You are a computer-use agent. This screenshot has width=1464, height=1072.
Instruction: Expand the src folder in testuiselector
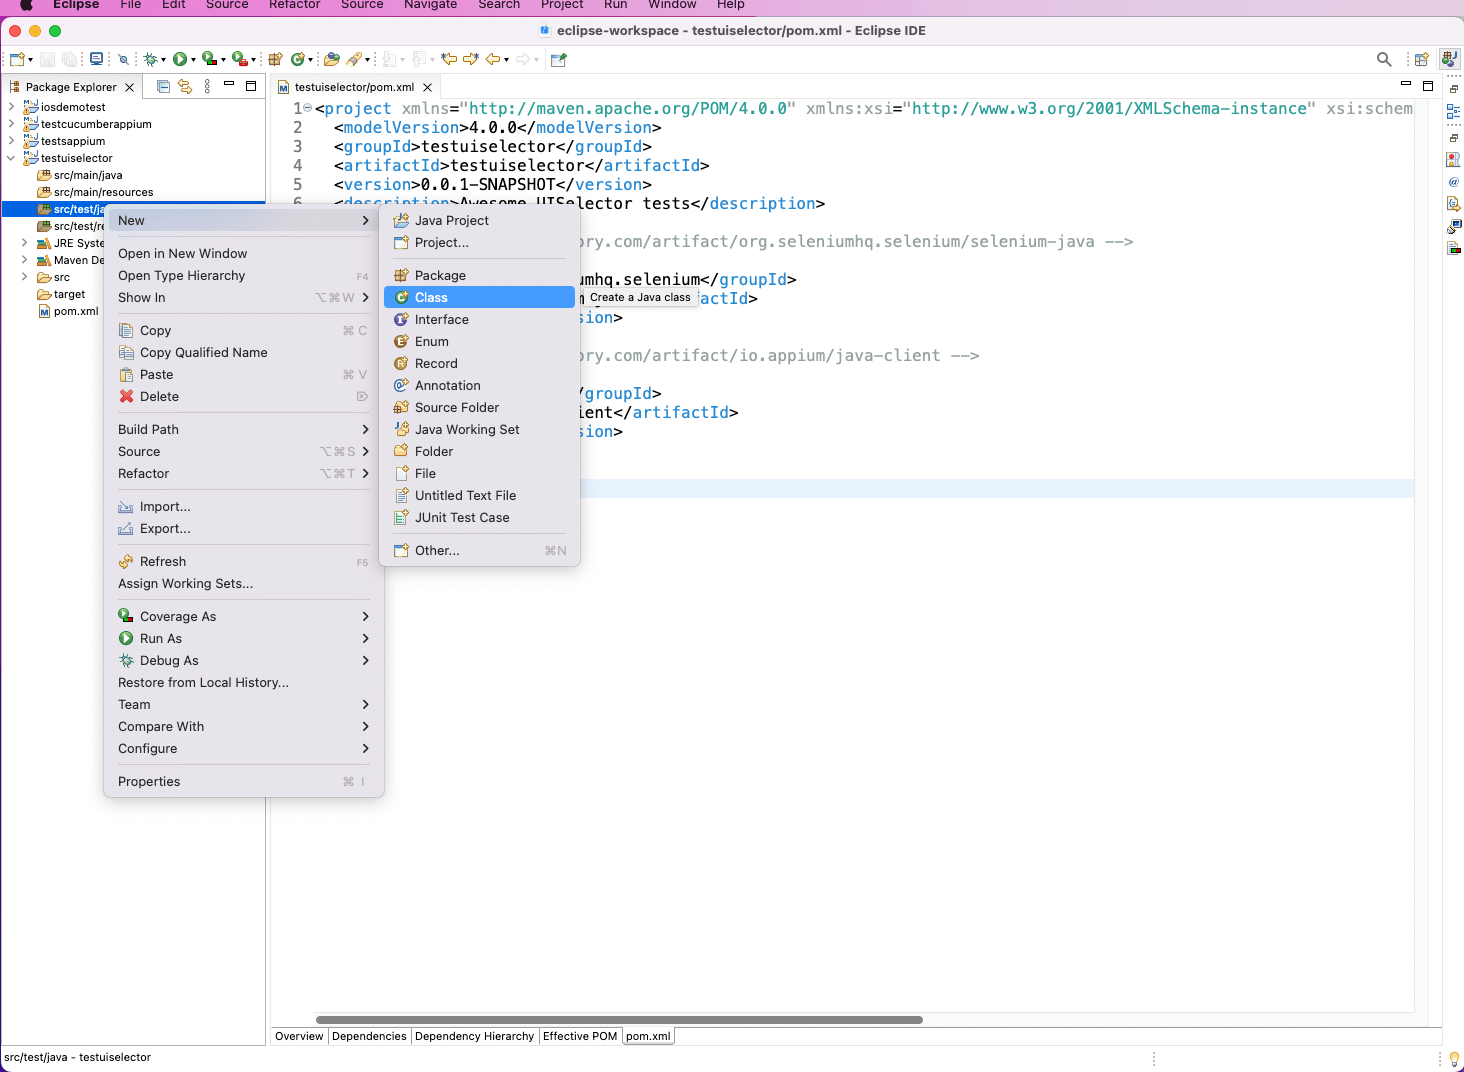23,277
